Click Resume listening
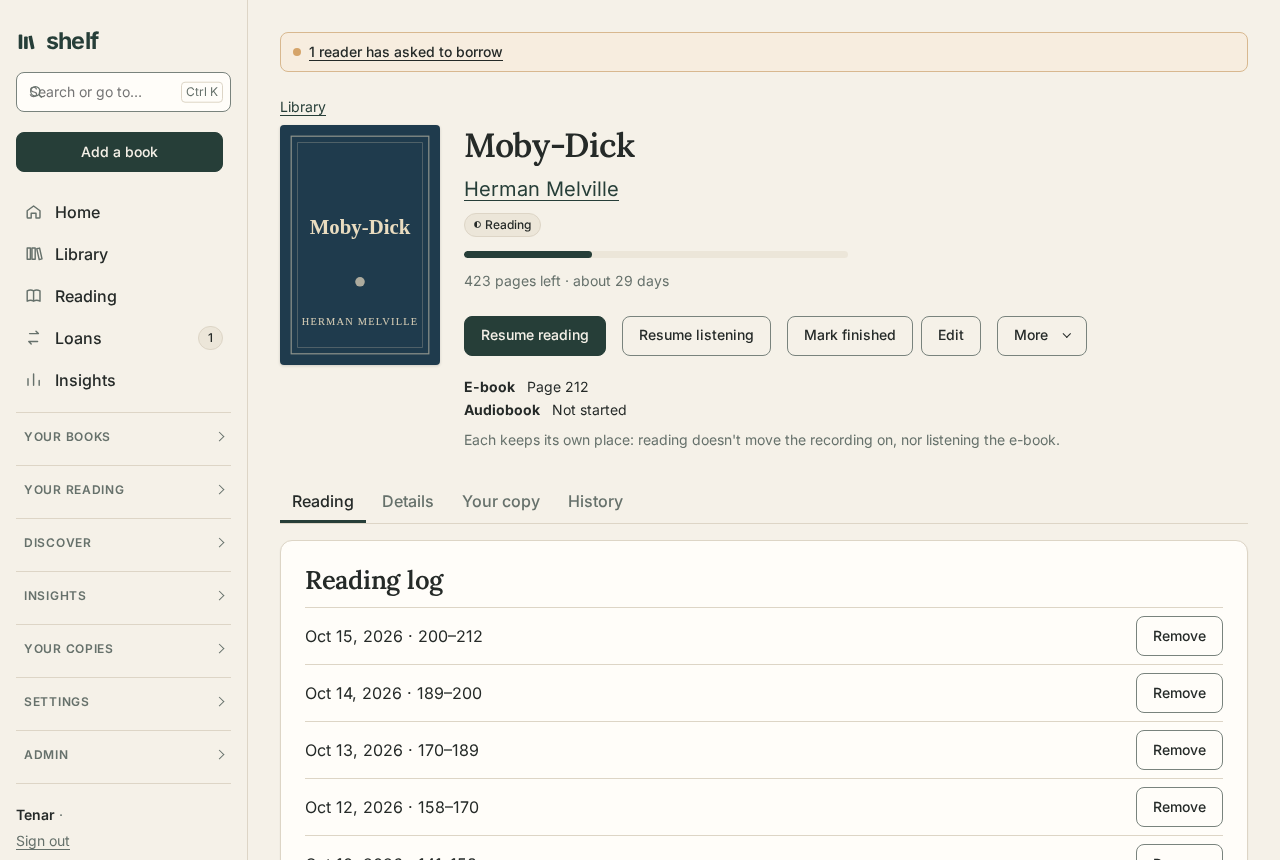This screenshot has width=1280, height=860. coord(696,336)
